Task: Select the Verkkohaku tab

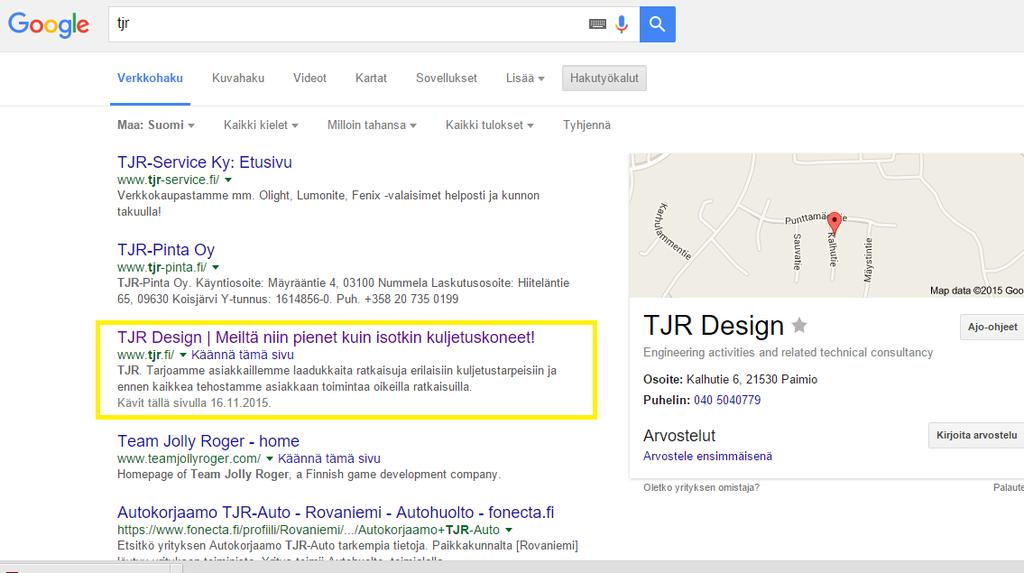Action: click(x=150, y=78)
